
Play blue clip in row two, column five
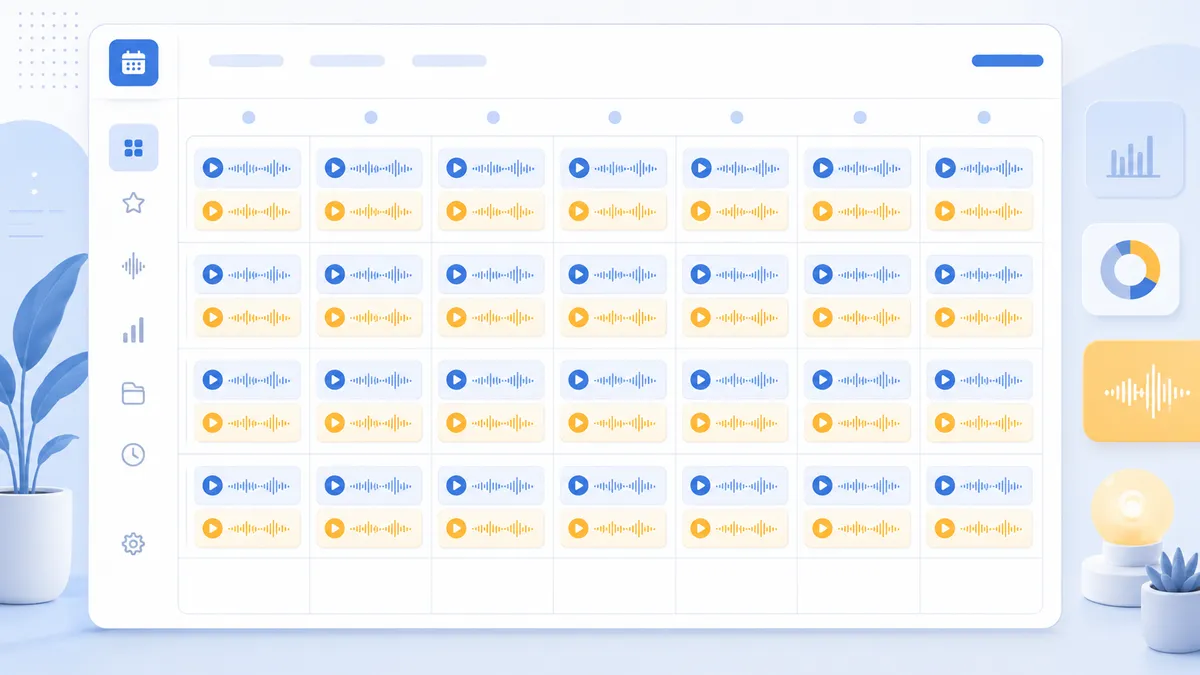coord(700,274)
